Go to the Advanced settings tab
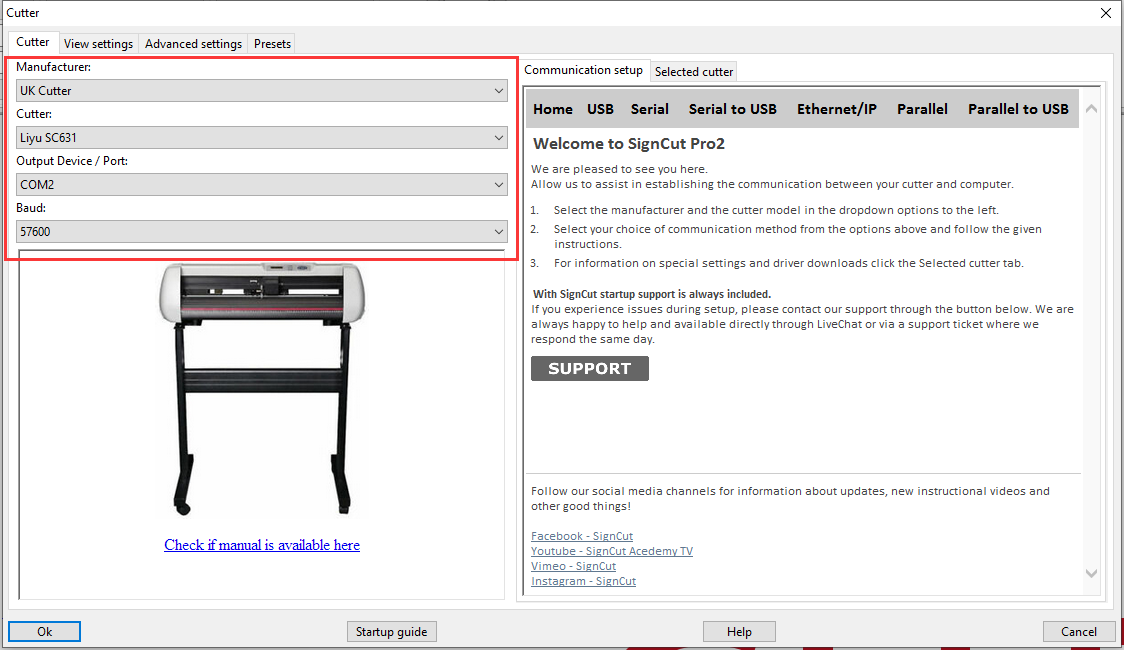The width and height of the screenshot is (1124, 650). (194, 44)
